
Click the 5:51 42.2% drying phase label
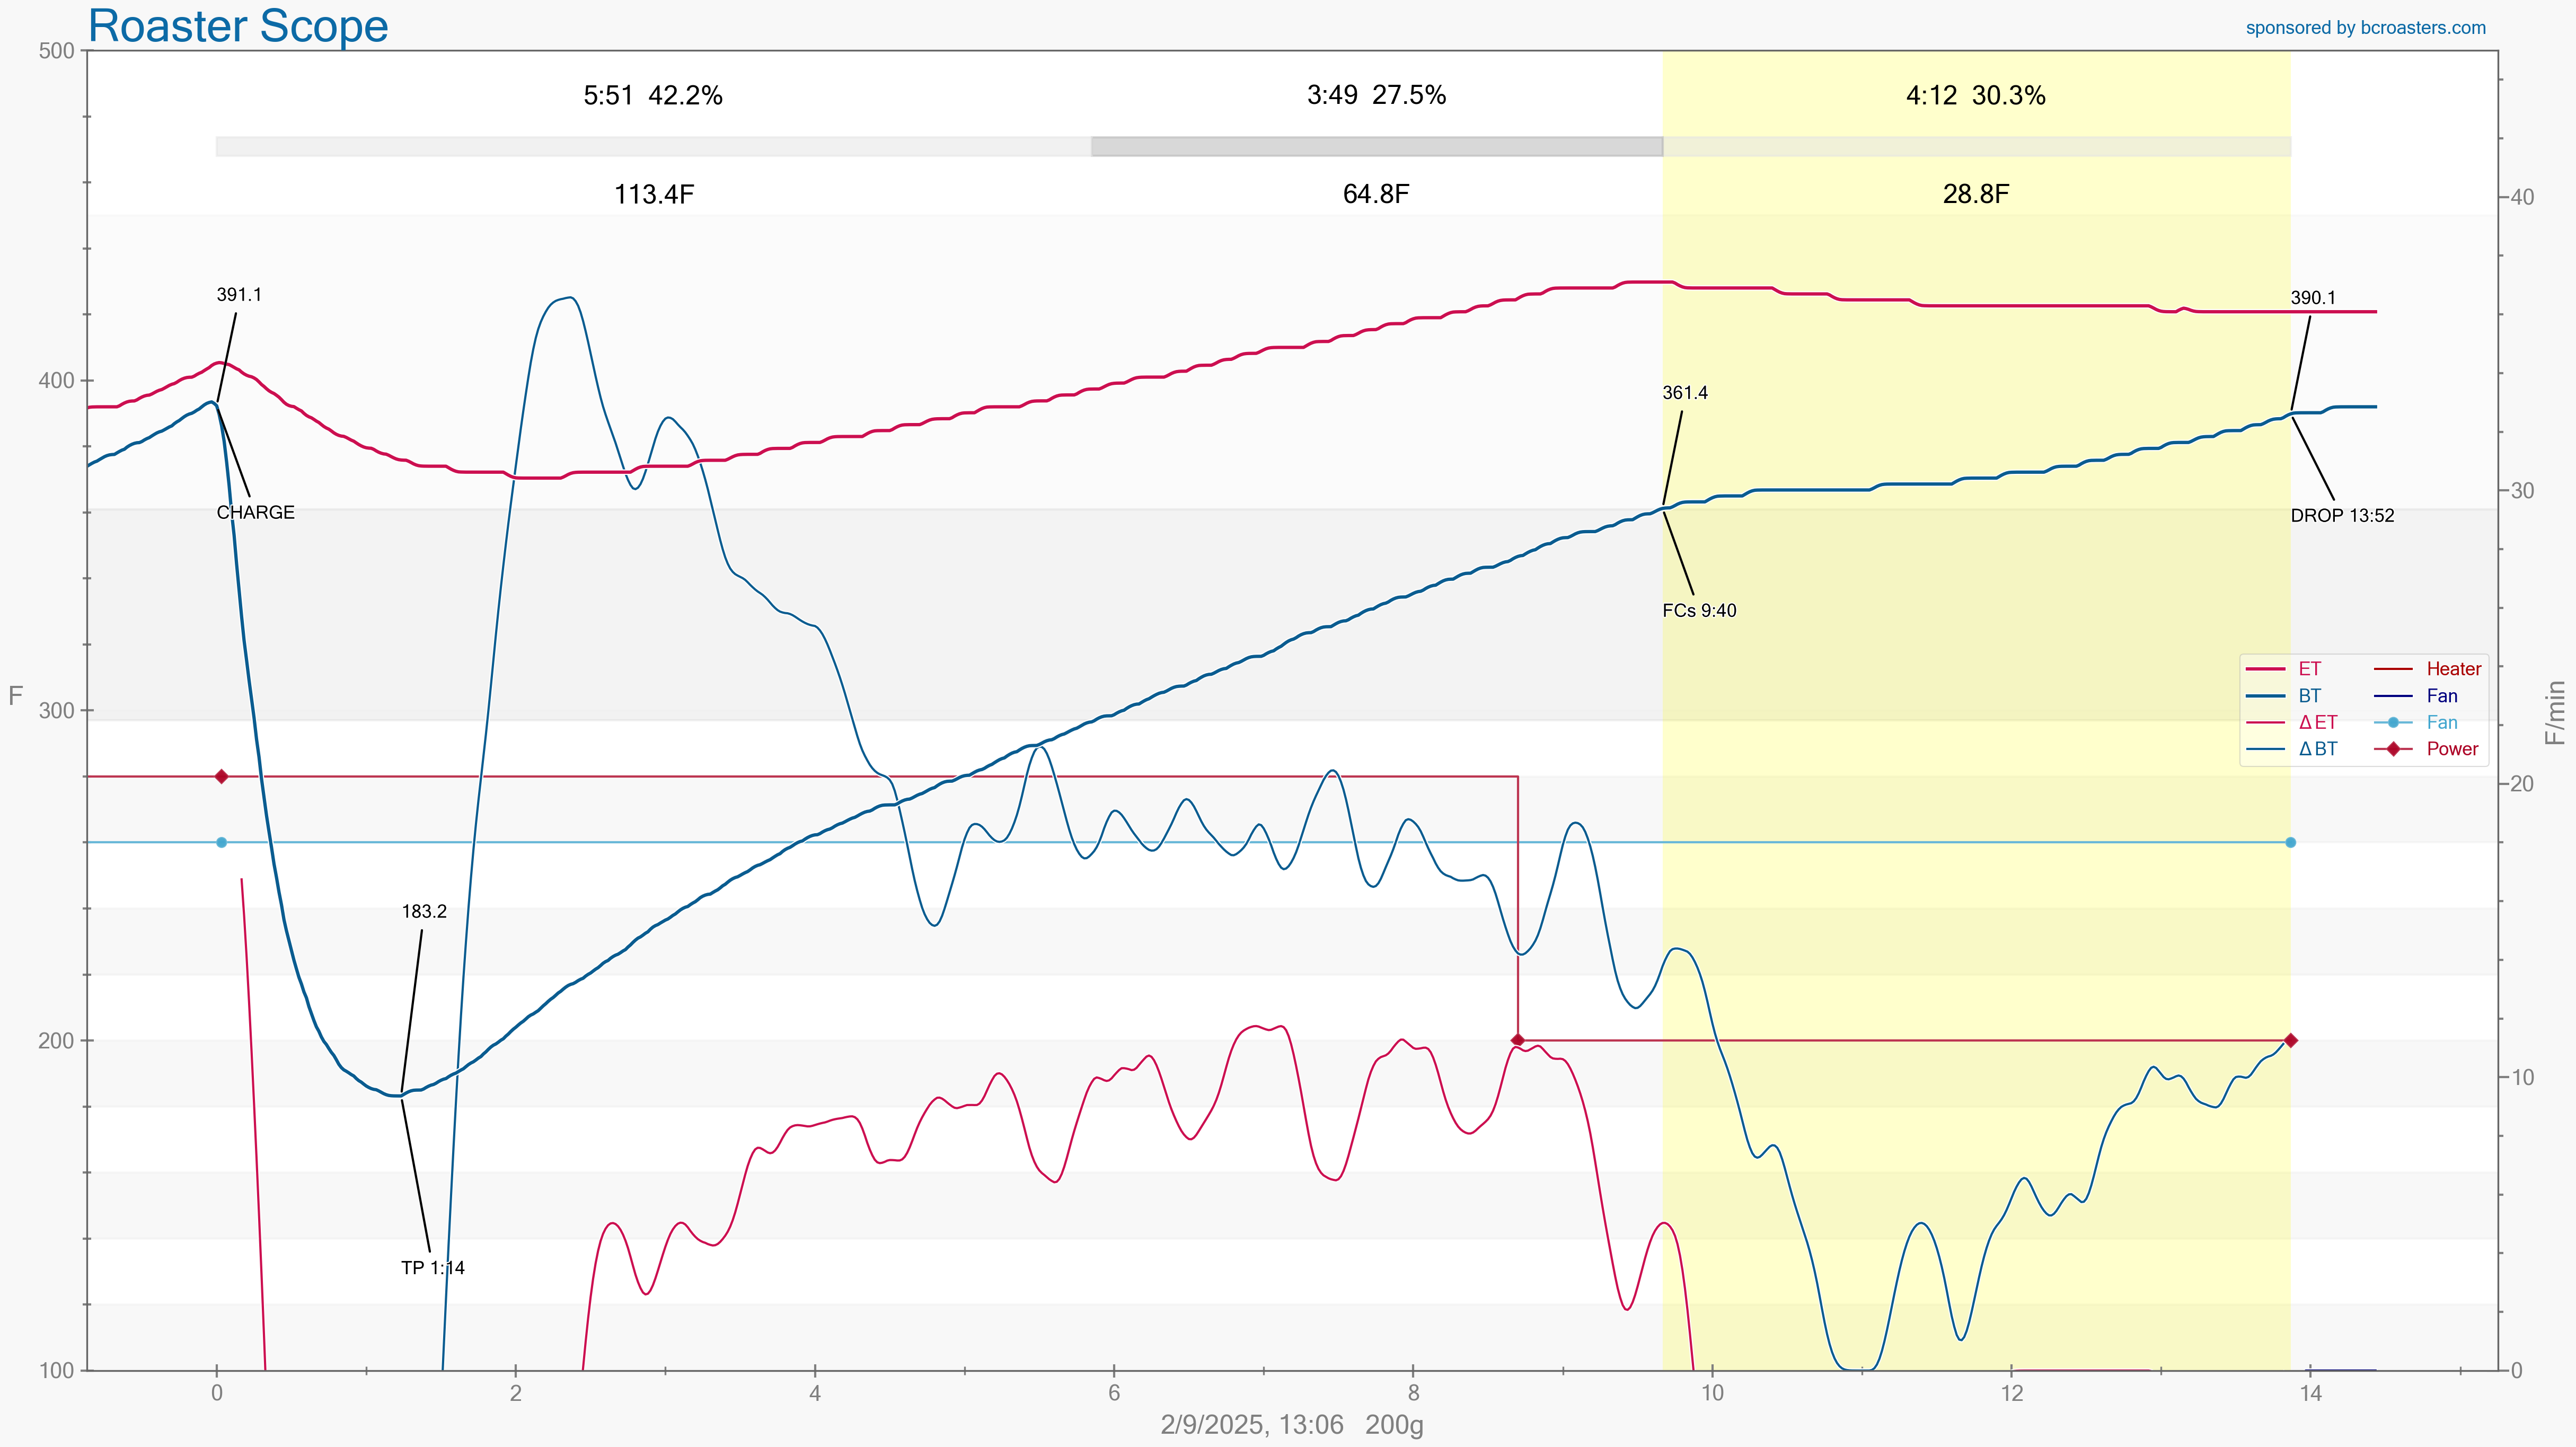[x=653, y=96]
